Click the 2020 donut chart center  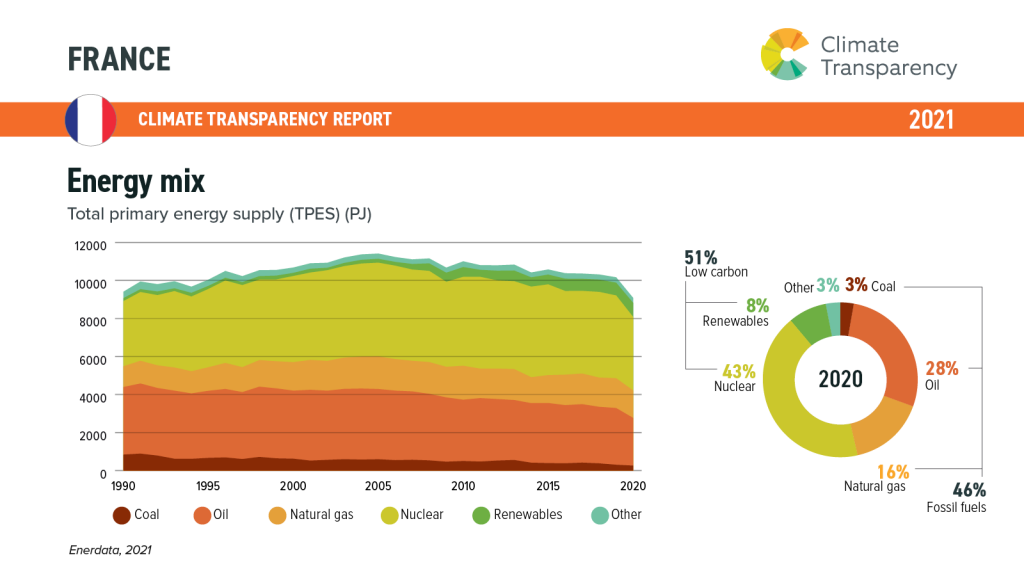pos(840,379)
